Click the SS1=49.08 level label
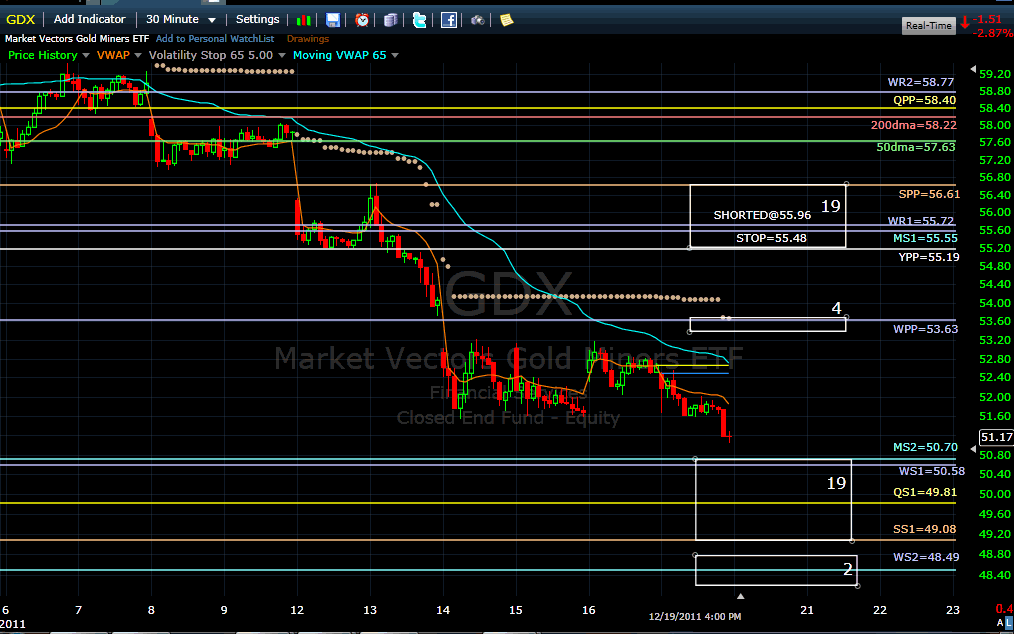The image size is (1014, 634). coord(925,529)
